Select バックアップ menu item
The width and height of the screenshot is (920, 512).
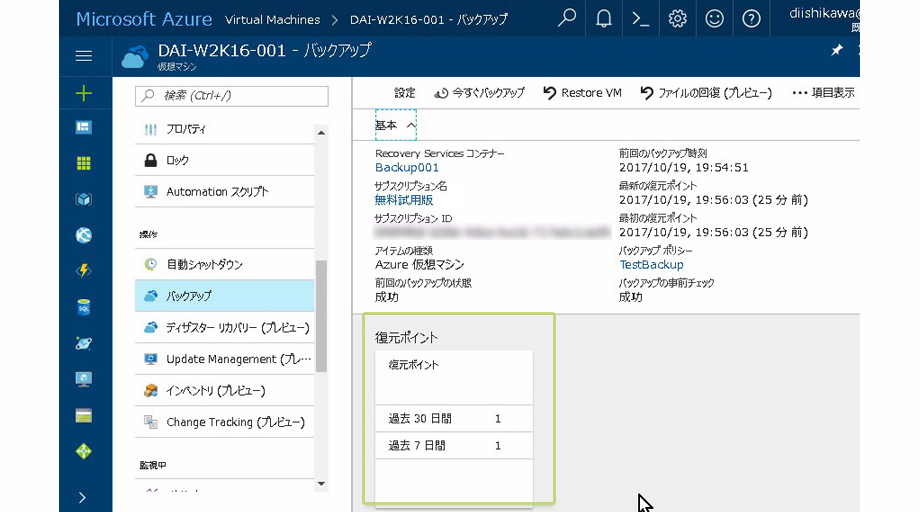click(x=225, y=296)
